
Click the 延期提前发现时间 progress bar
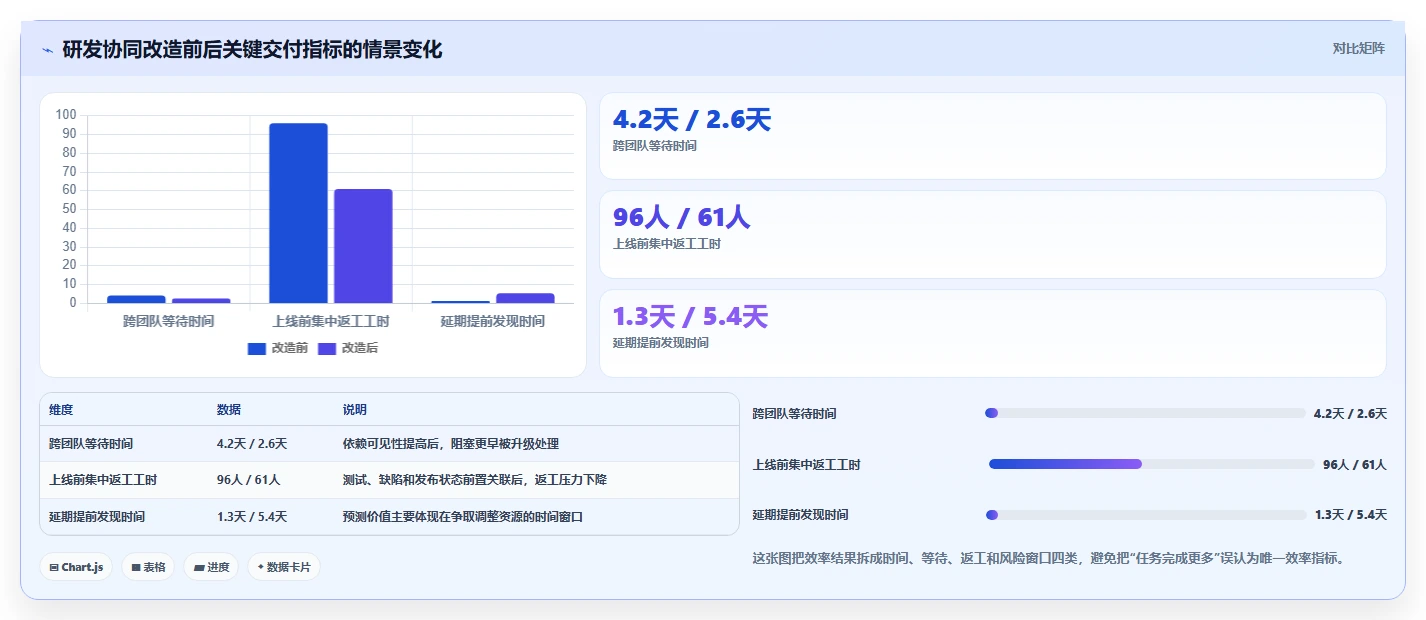click(1145, 515)
